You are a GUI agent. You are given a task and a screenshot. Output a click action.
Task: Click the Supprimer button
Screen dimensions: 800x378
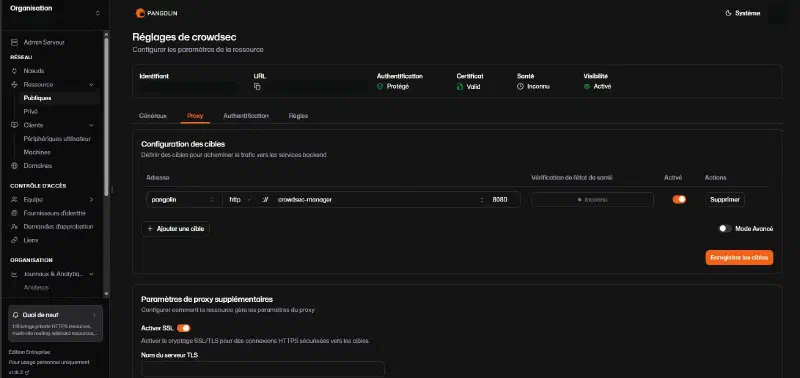724,199
